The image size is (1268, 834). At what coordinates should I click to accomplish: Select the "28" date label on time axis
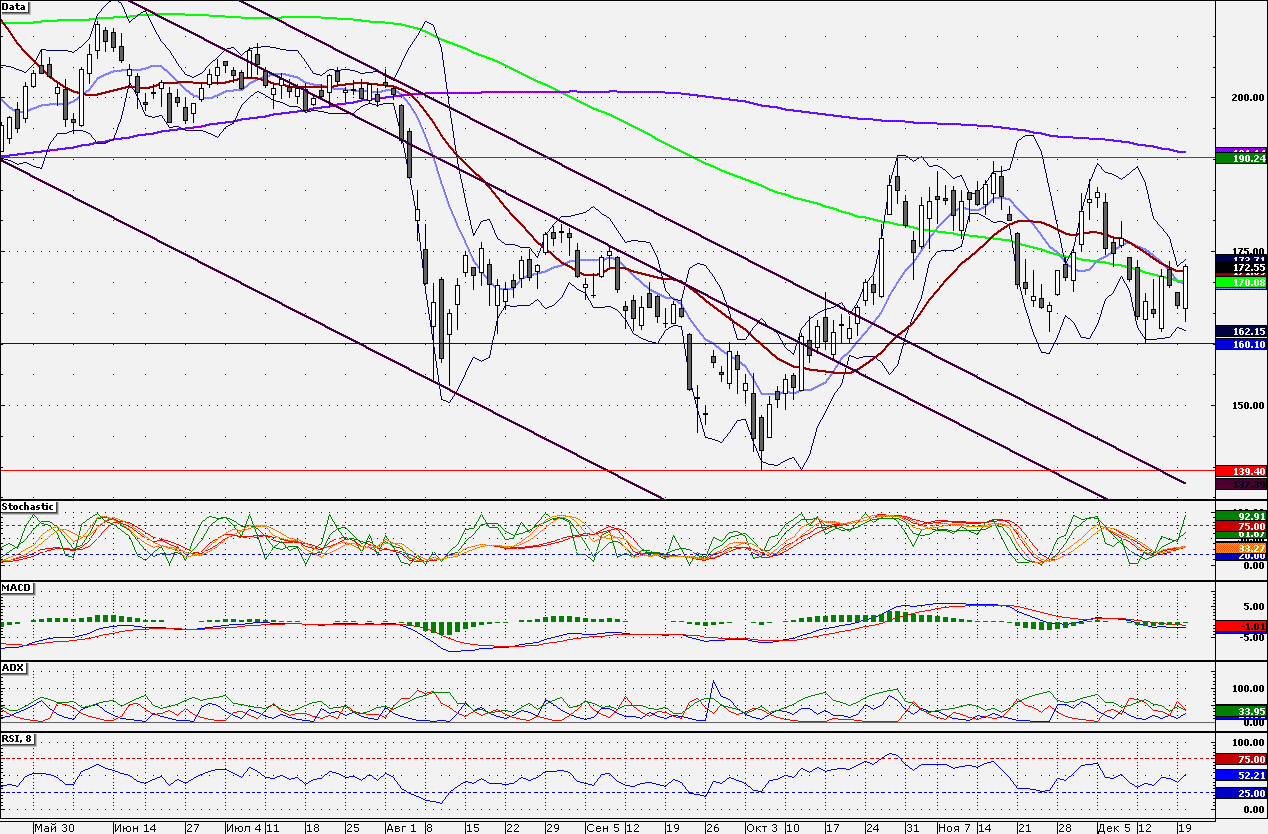coord(1064,828)
